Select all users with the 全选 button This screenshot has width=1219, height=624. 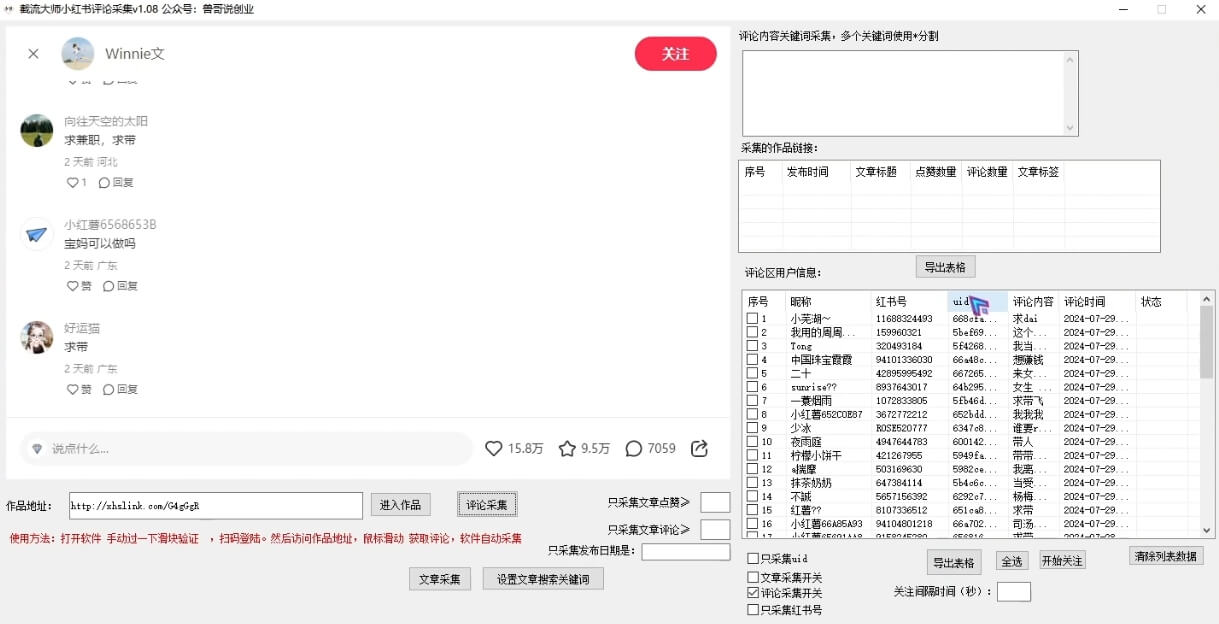click(x=1010, y=560)
